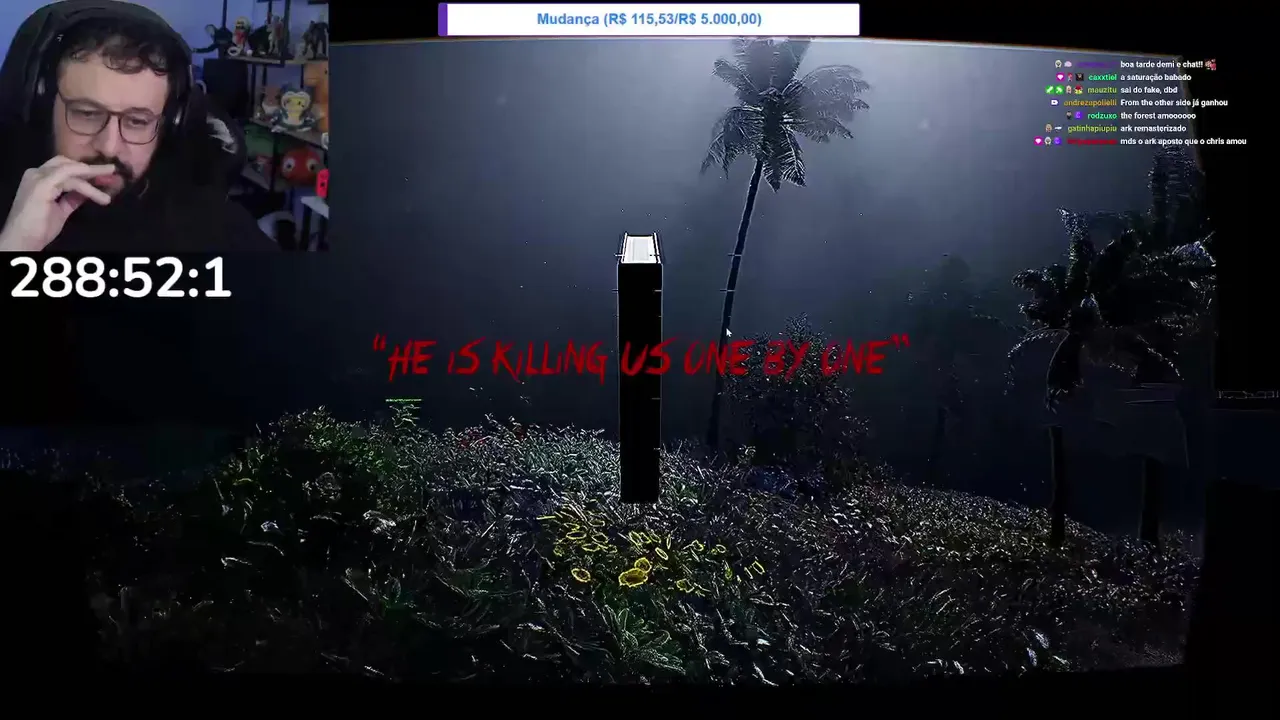
Task: Click username andrezapolielli in chat
Action: click(x=1090, y=103)
